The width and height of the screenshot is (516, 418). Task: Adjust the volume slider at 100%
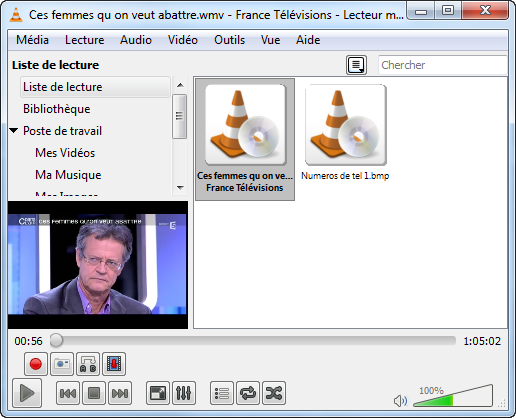(x=453, y=396)
